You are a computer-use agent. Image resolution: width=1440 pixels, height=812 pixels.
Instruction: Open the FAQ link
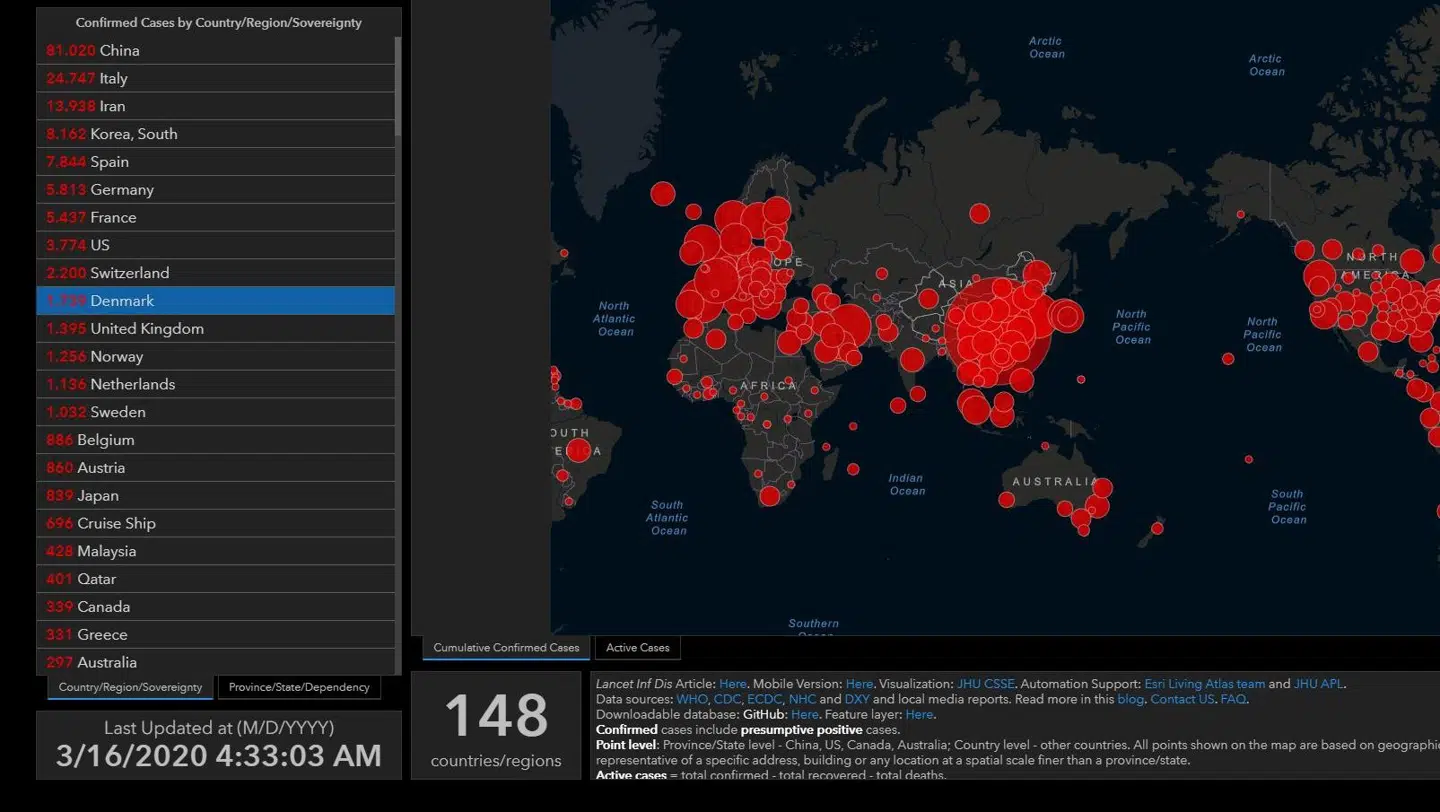[1233, 699]
